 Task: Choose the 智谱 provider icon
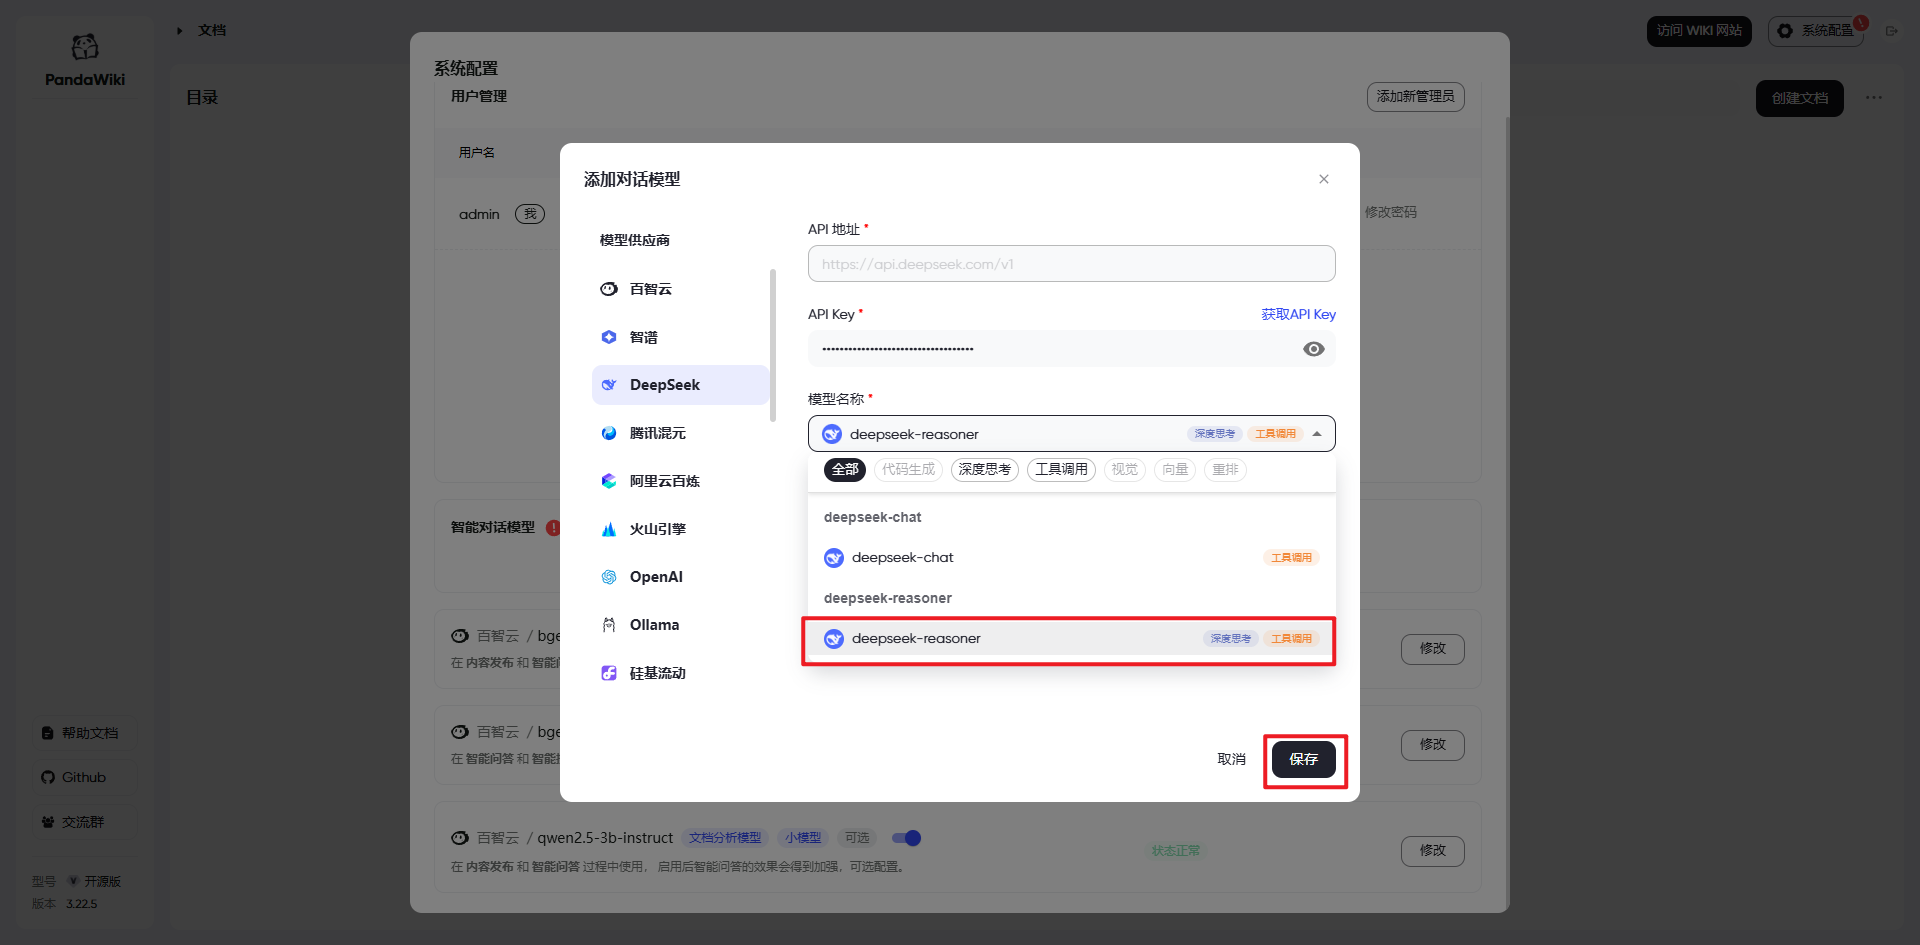pos(609,337)
